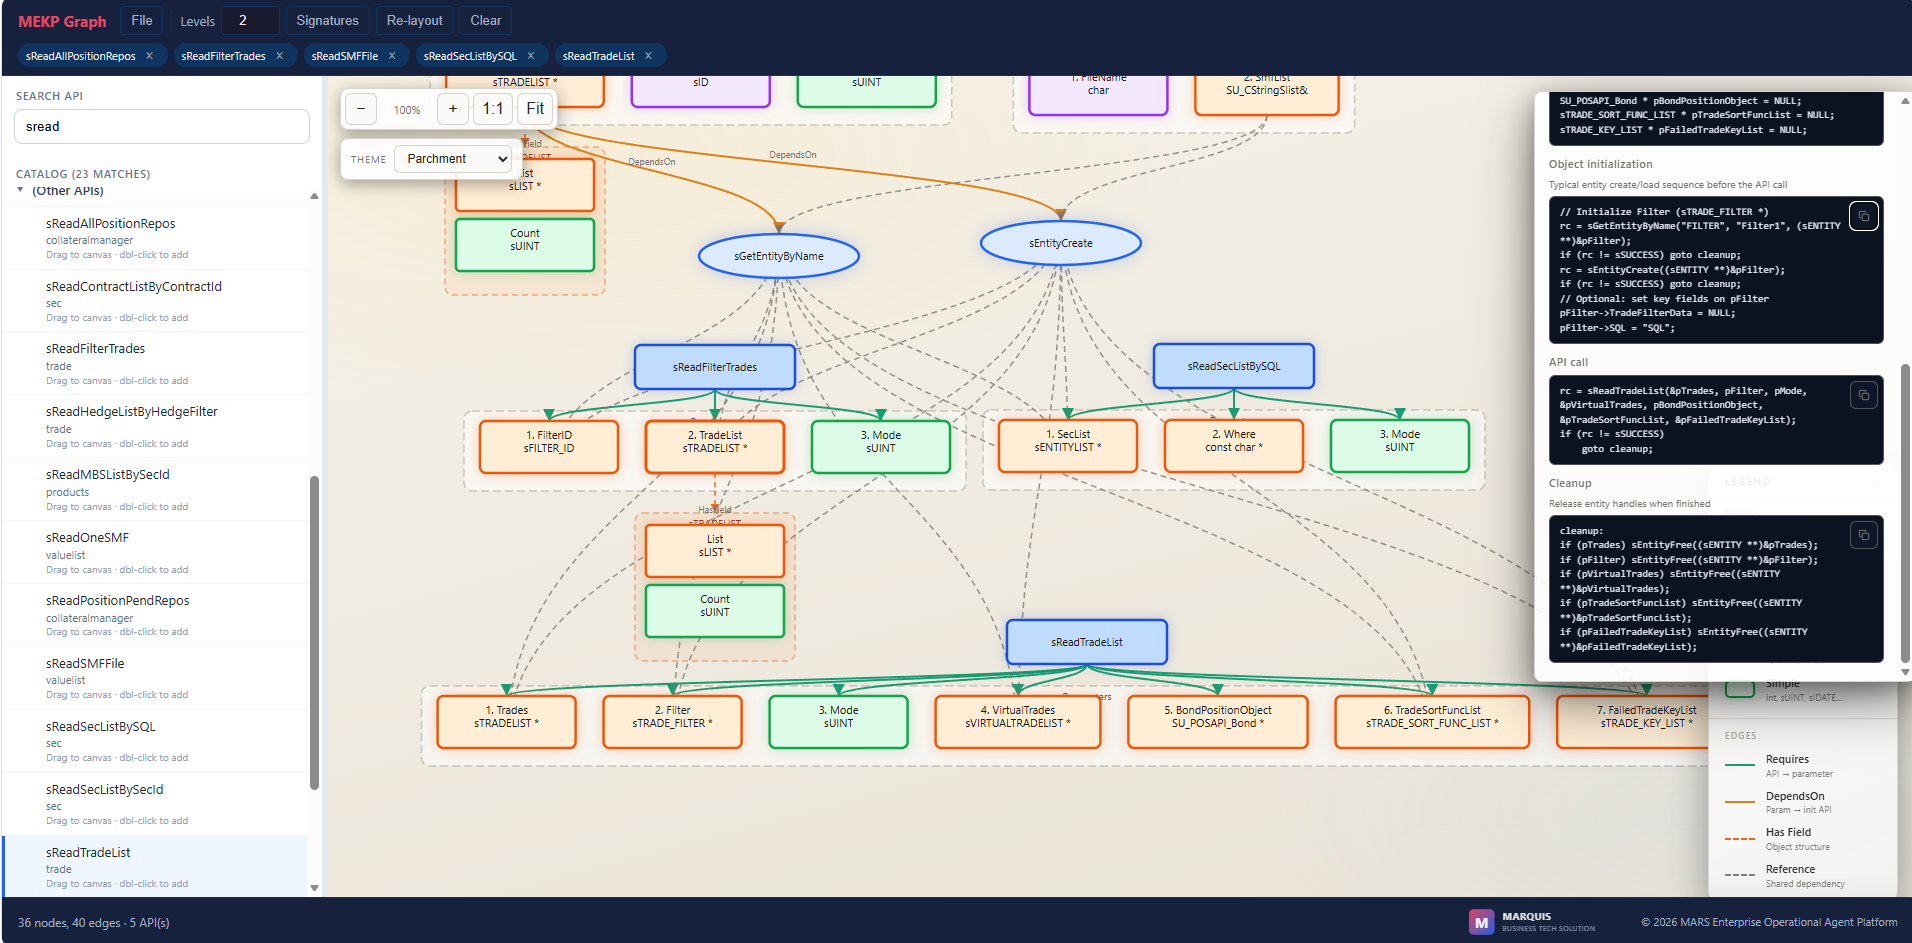
Task: Select sReadMBSListBySecId in the catalog
Action: pos(155,490)
